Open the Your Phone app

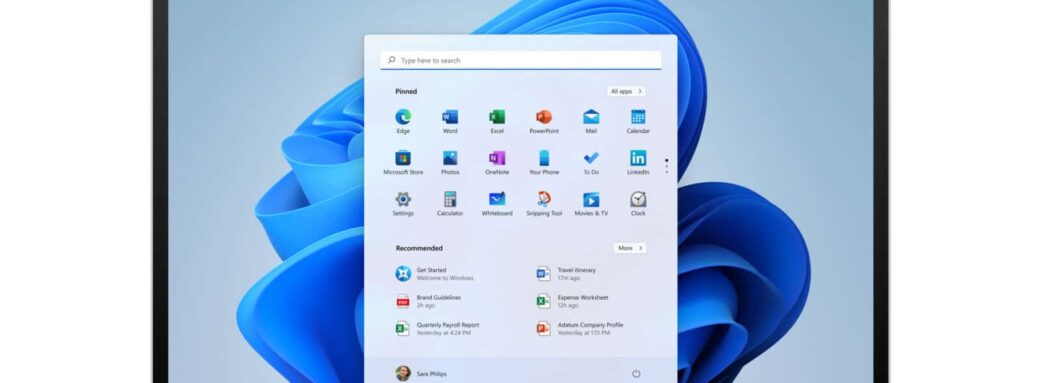pyautogui.click(x=544, y=158)
